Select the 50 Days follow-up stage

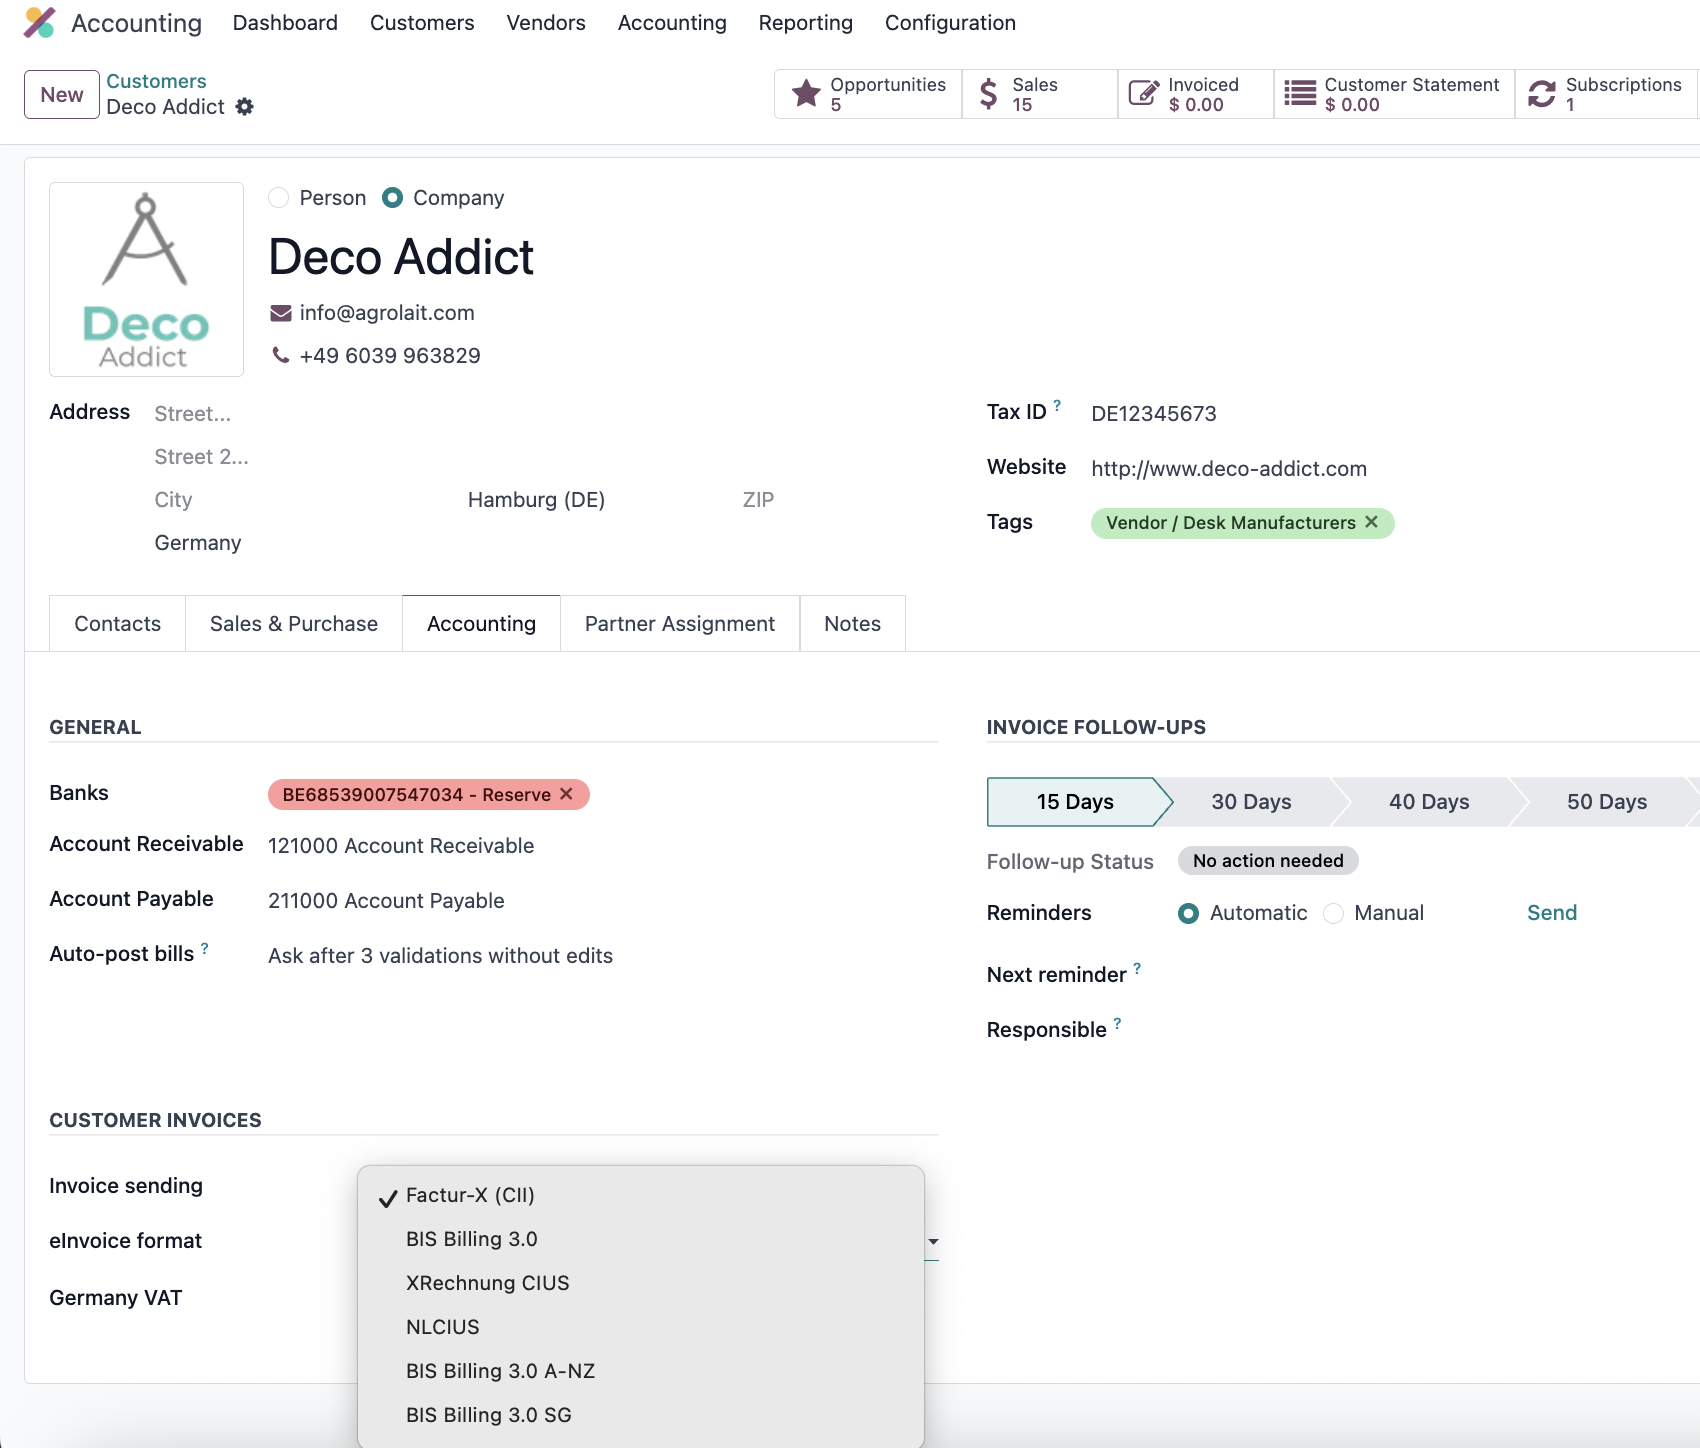click(1607, 802)
